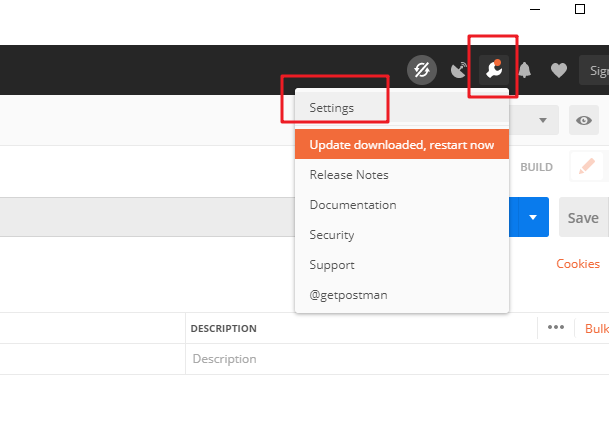
Task: Expand the environment selector dropdown
Action: coord(543,121)
